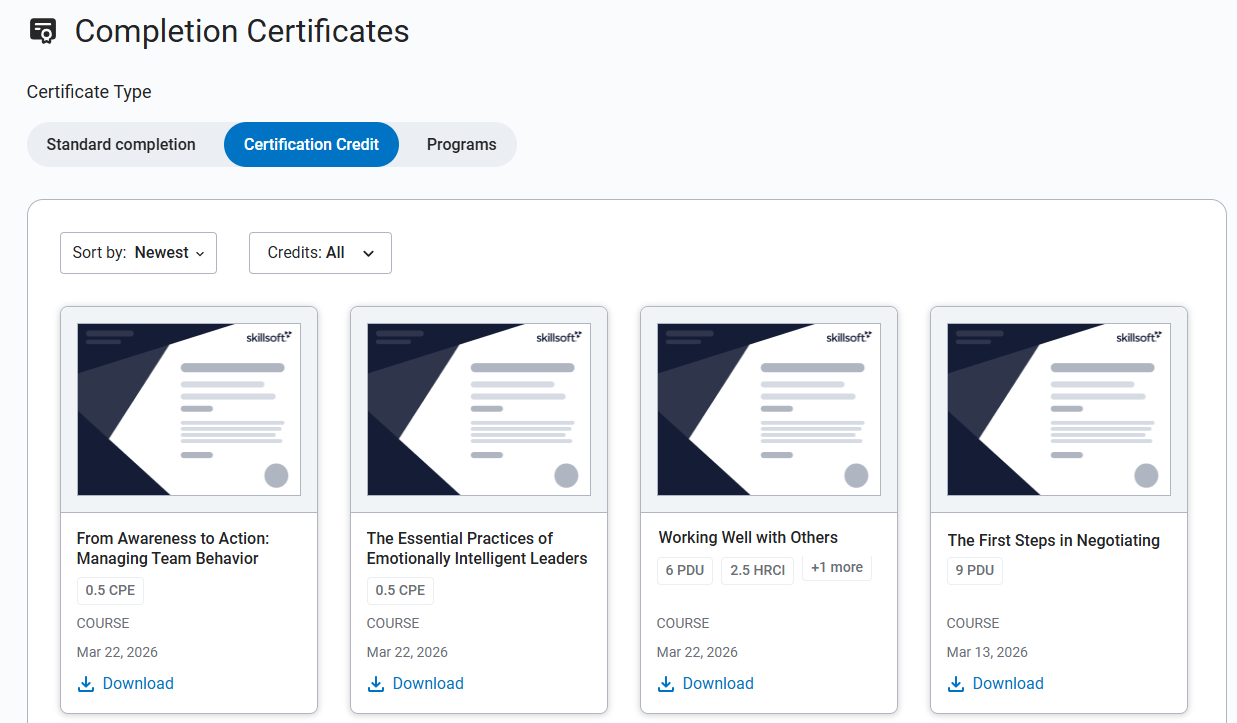Click download icon for Managing Team Behavior
This screenshot has height=723, width=1237.
[x=86, y=684]
